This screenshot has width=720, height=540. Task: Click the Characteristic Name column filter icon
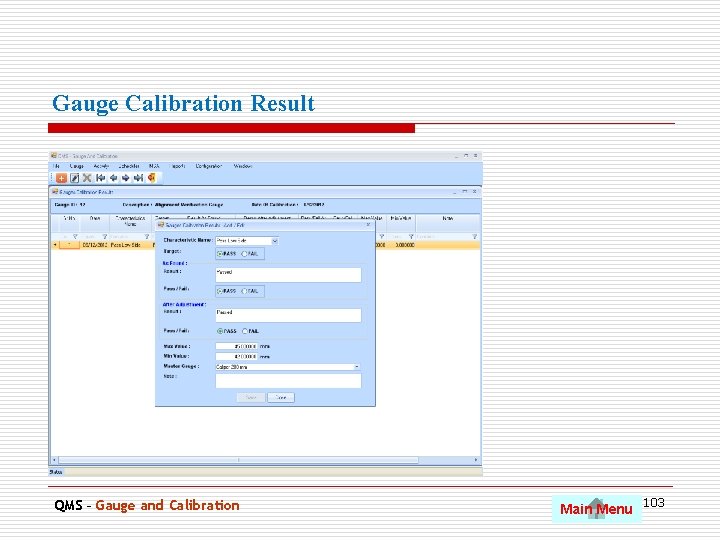click(147, 236)
